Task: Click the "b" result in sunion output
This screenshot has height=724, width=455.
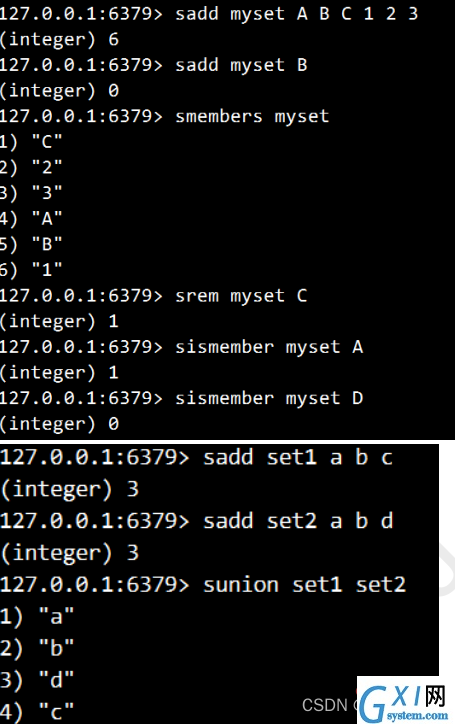Action: tap(37, 648)
